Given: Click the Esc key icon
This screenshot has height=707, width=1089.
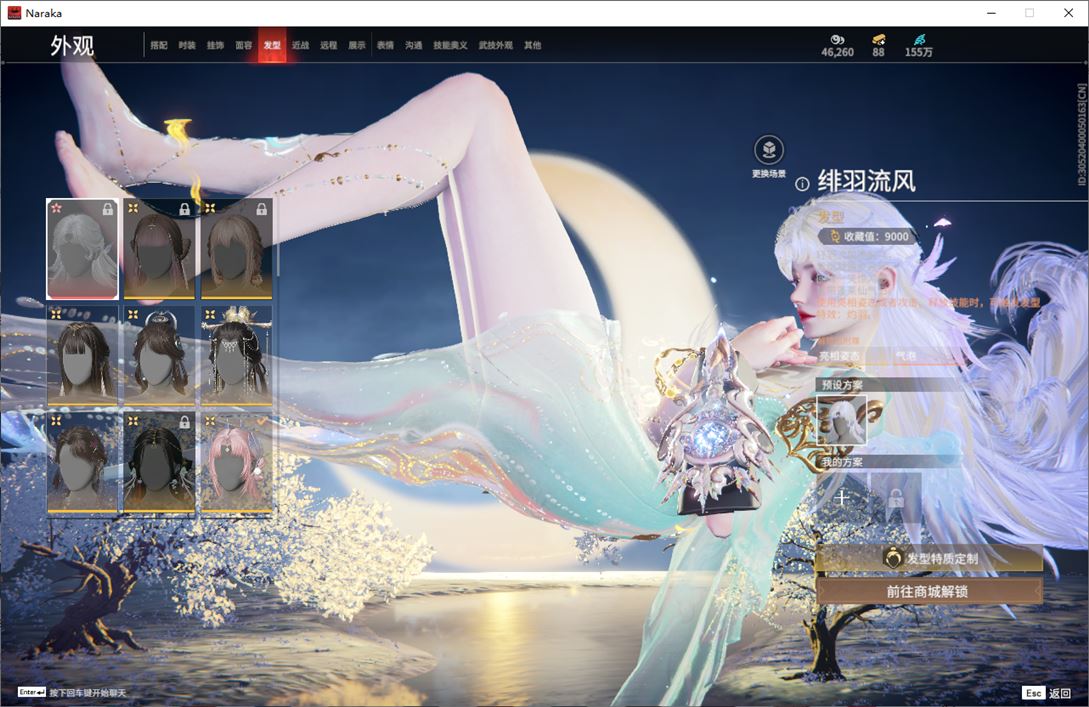Looking at the screenshot, I should 1033,692.
